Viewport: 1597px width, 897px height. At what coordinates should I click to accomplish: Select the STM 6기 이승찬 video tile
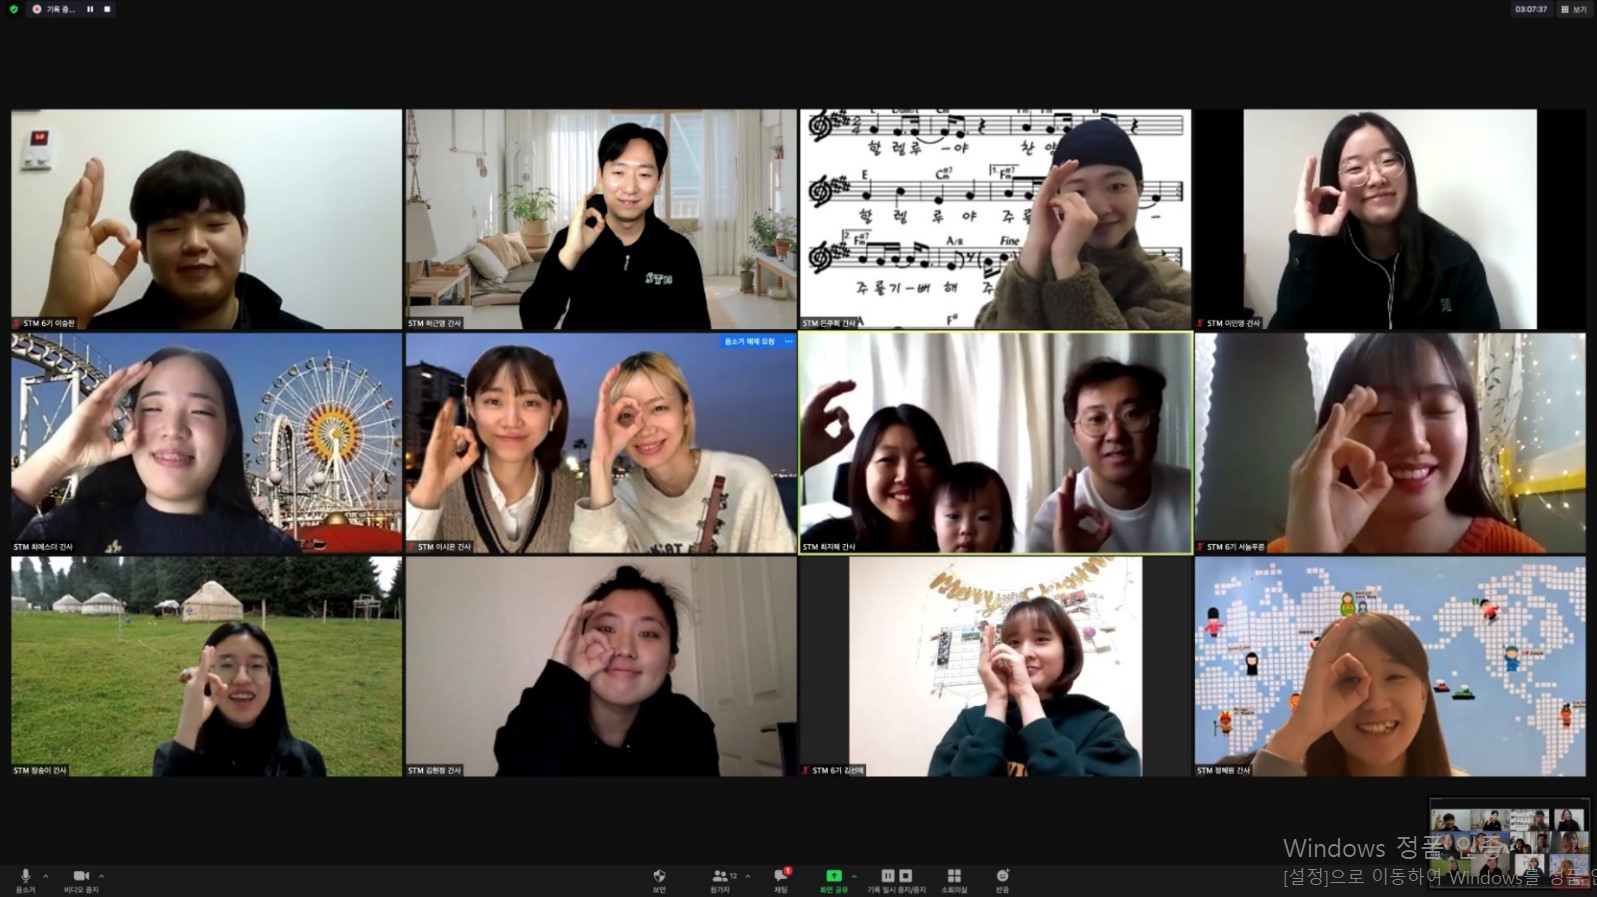coord(206,219)
